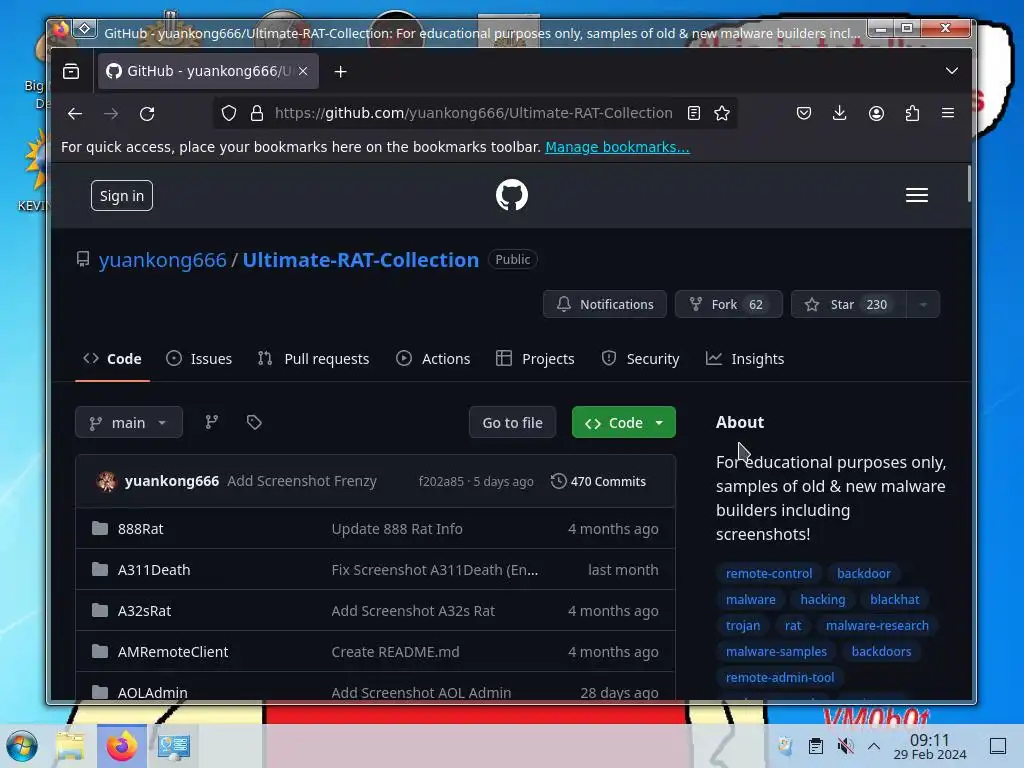This screenshot has height=768, width=1024.
Task: Open the 888Rat folder
Action: tap(140, 529)
